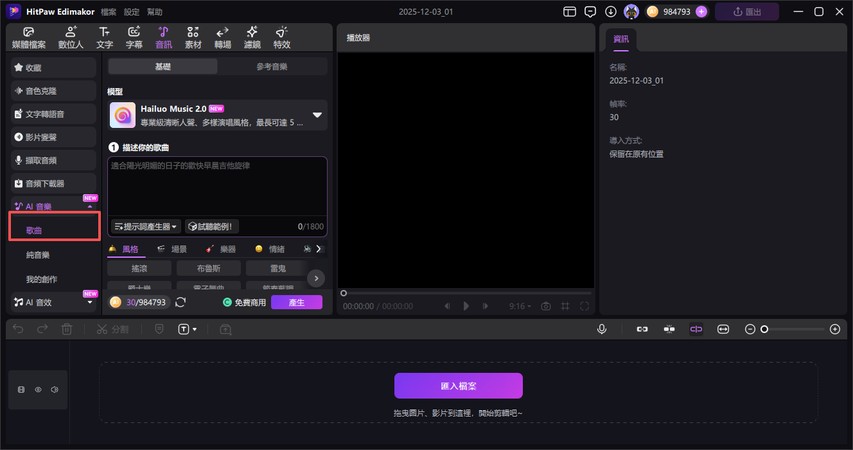Open the 9:16 aspect ratio dropdown

[520, 306]
